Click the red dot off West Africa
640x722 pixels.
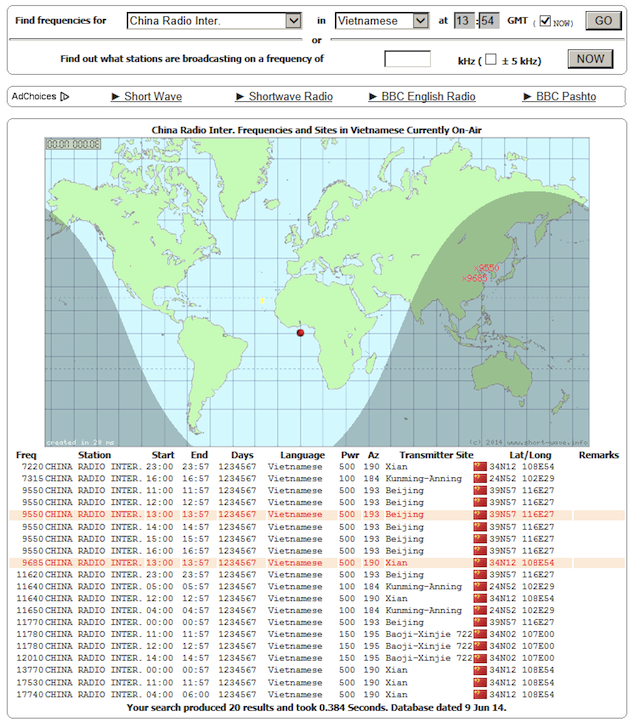click(x=300, y=332)
